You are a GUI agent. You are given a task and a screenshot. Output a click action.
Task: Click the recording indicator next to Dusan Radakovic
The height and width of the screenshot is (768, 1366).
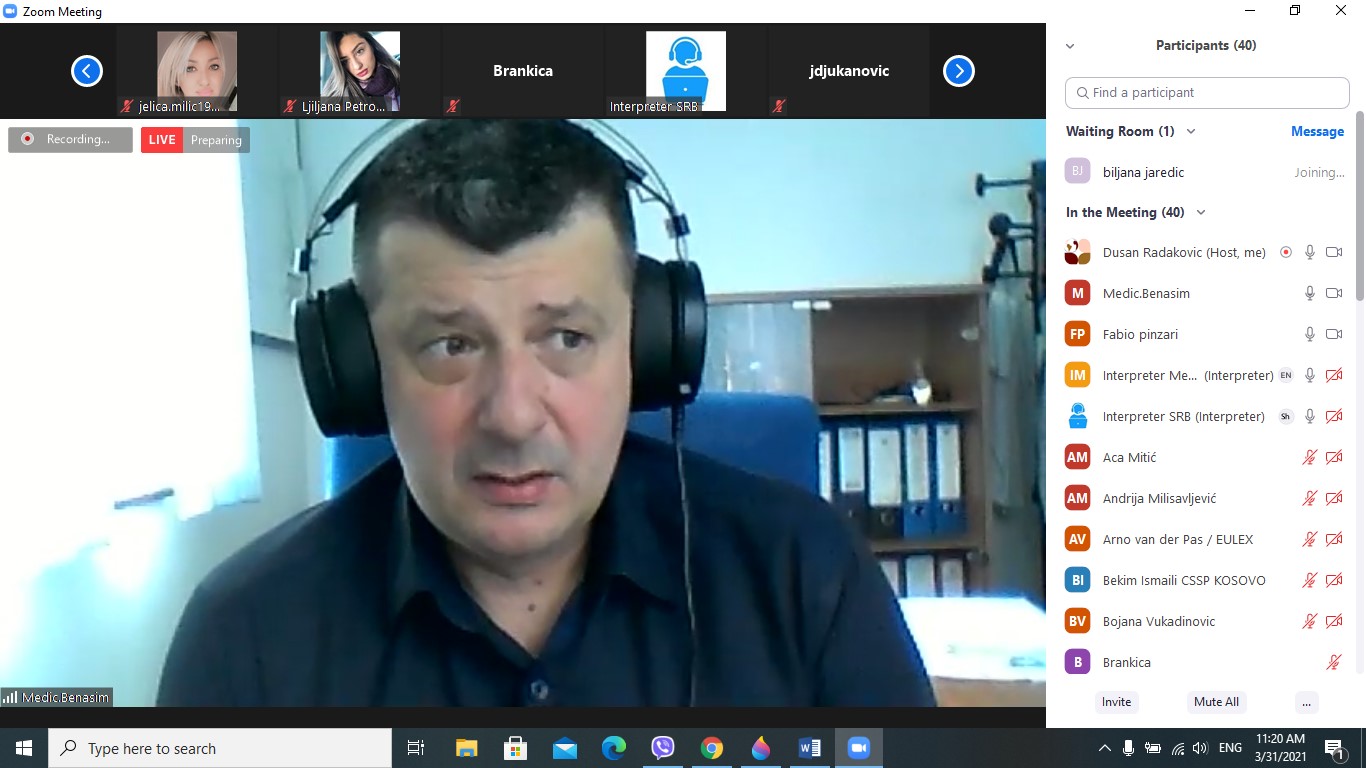tap(1286, 252)
